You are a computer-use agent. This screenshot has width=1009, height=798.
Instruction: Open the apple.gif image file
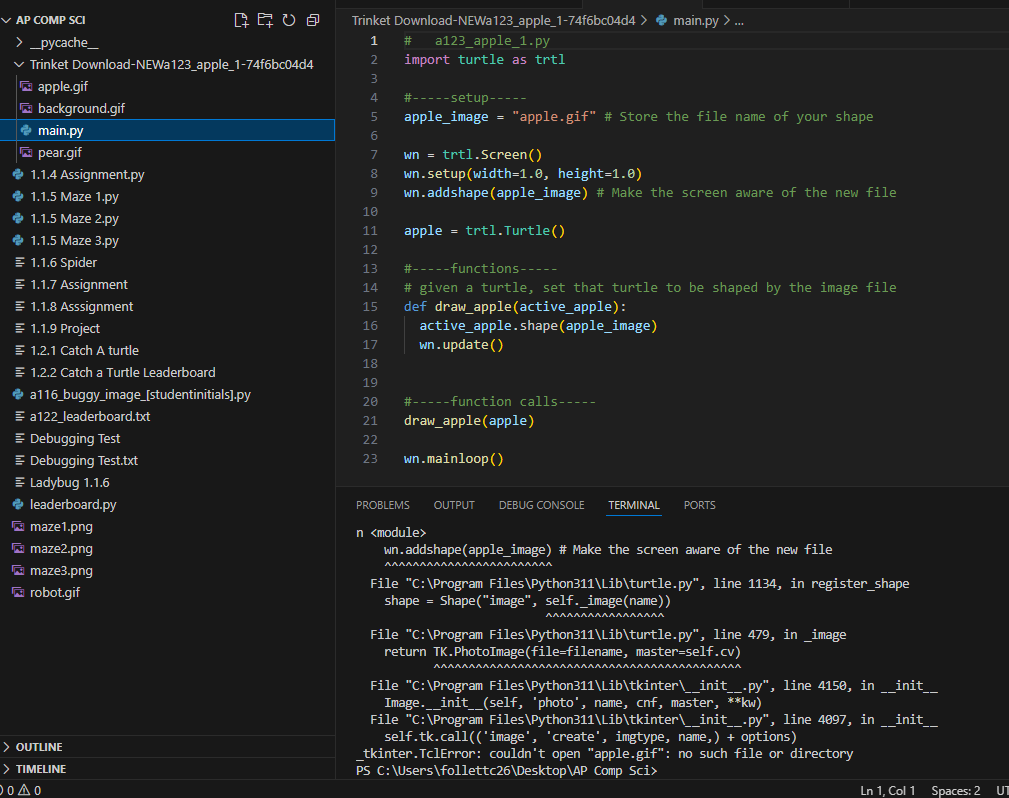click(x=62, y=86)
